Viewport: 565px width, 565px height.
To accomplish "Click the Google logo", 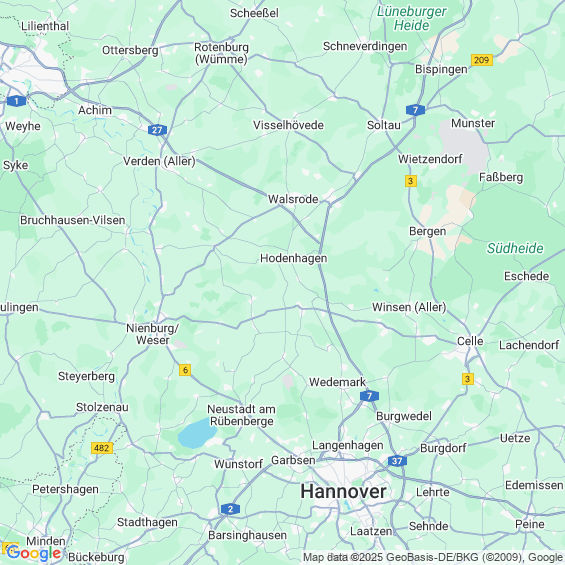I will (34, 553).
